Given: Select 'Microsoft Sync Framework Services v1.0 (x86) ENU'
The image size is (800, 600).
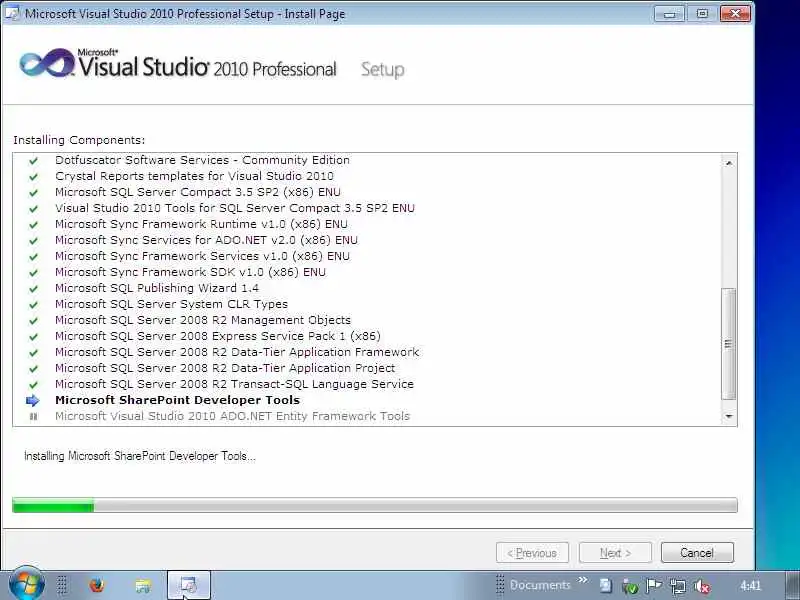Looking at the screenshot, I should click(x=202, y=256).
